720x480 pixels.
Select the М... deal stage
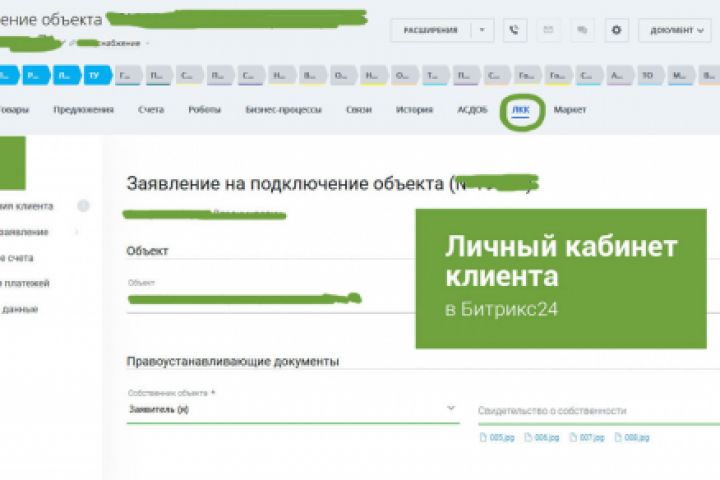(x=680, y=75)
